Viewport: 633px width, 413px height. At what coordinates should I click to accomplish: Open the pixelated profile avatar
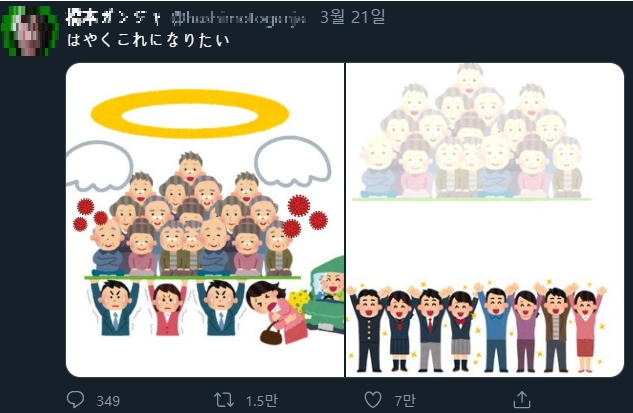tap(29, 31)
